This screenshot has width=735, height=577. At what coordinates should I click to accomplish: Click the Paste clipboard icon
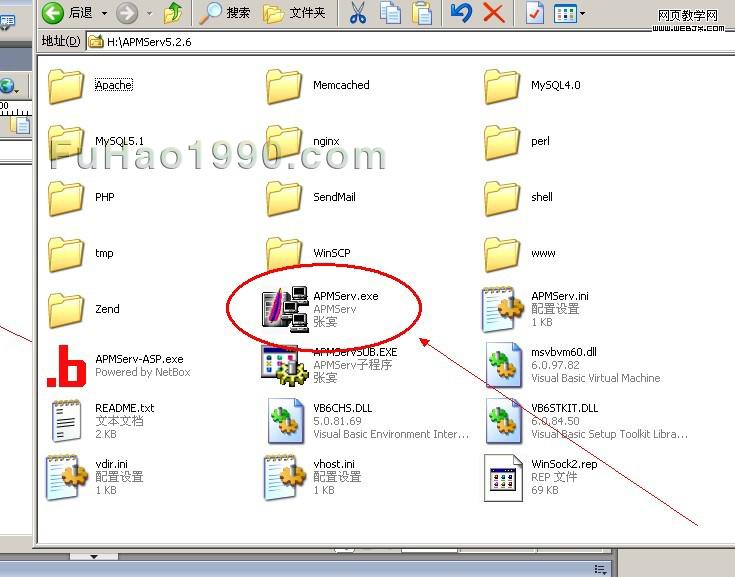422,13
